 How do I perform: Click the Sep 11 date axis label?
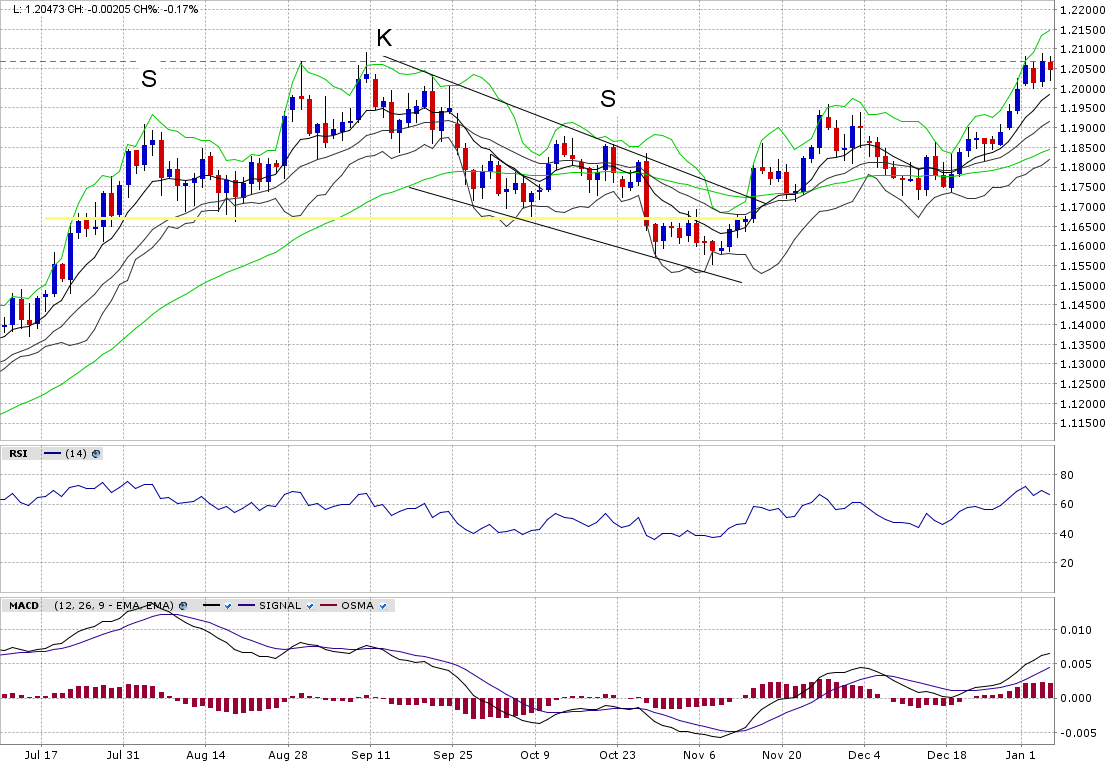tap(370, 756)
